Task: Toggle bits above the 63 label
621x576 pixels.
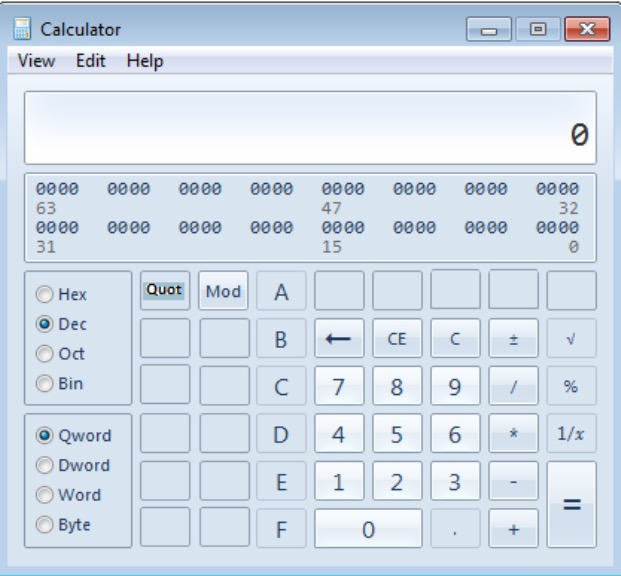Action: click(x=57, y=189)
